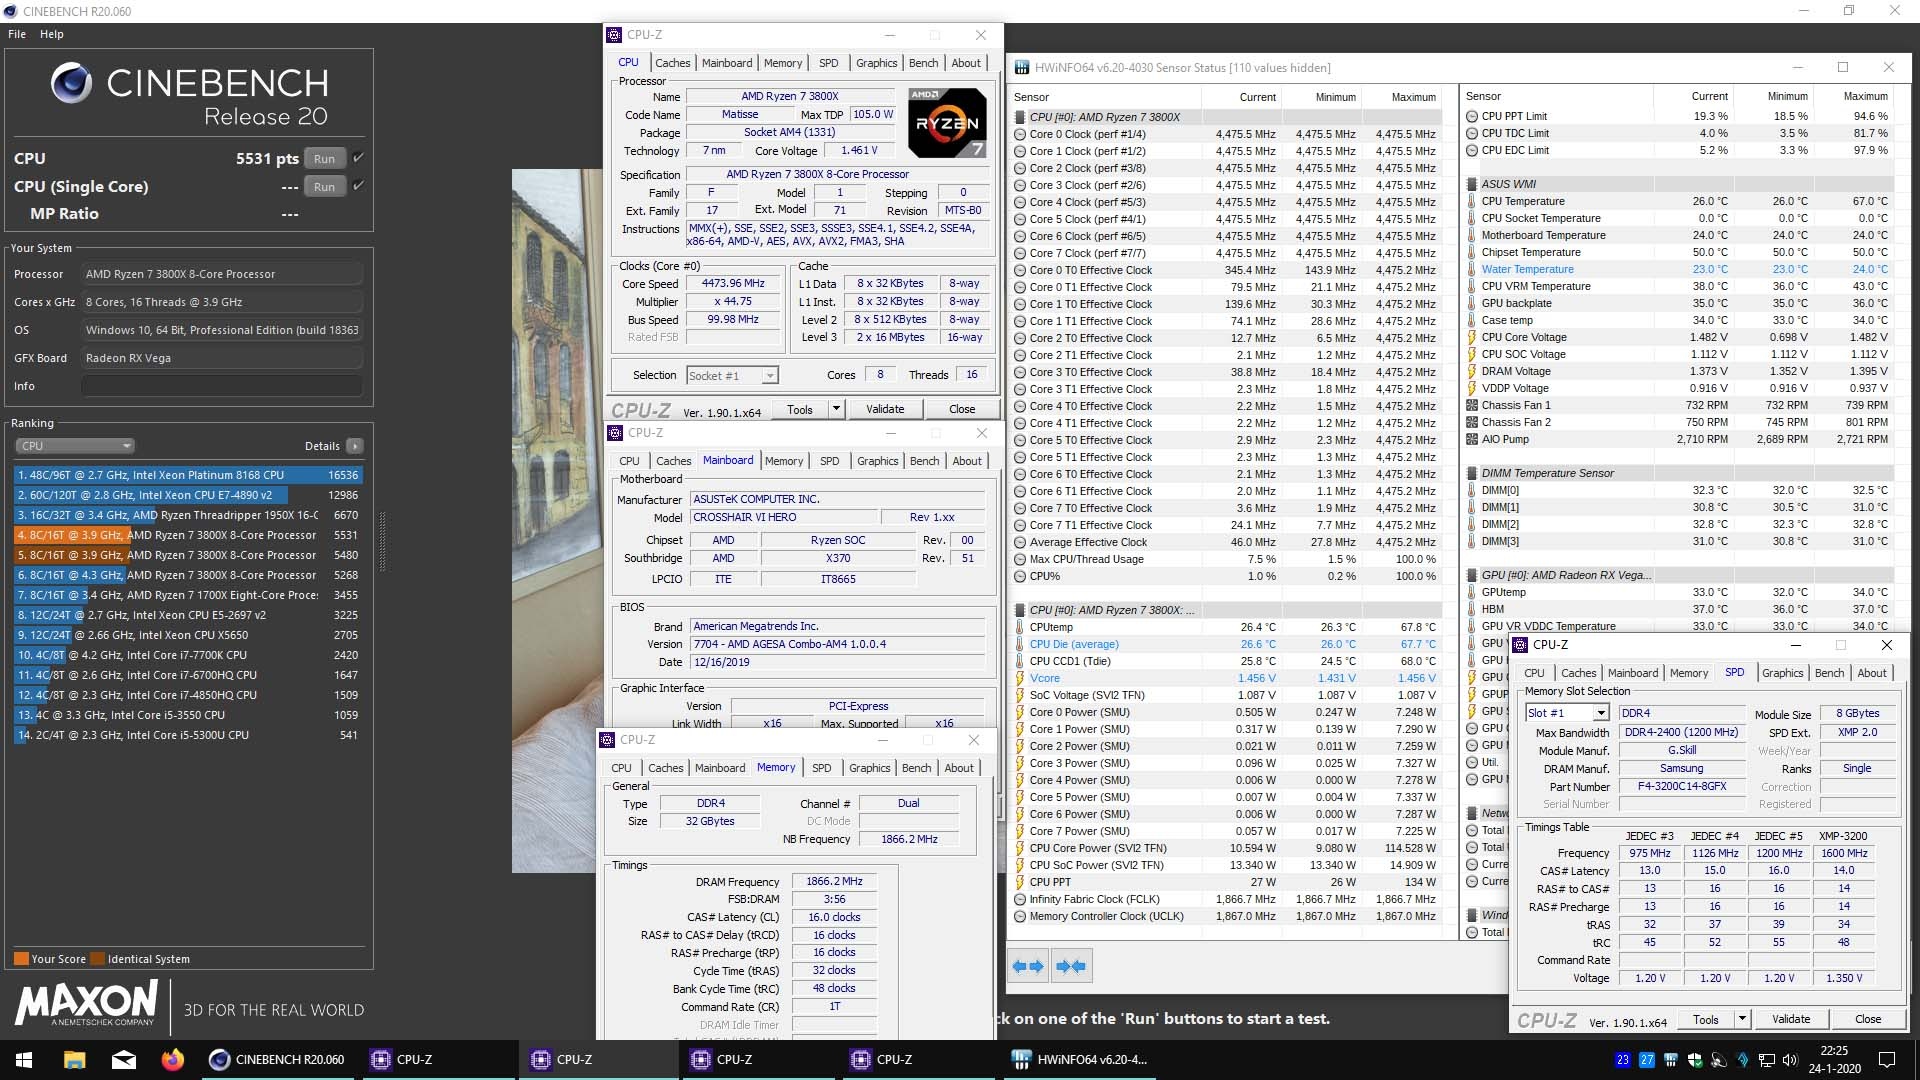The width and height of the screenshot is (1920, 1080).
Task: Expand the Tools dropdown arrow in top CPU-Z
Action: [x=836, y=409]
